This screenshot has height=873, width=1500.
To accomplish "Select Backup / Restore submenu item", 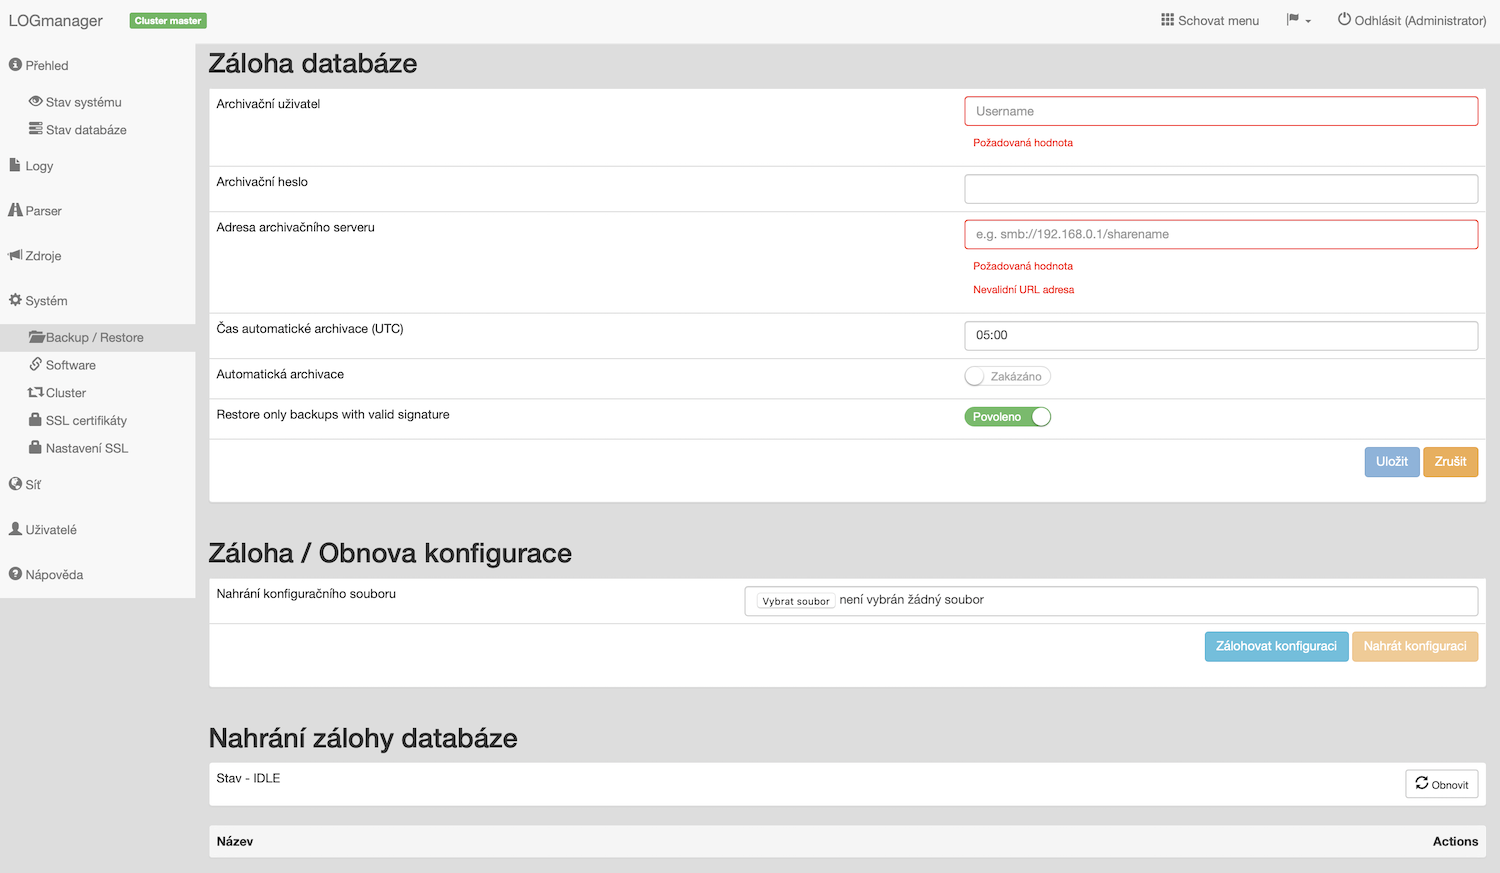I will pyautogui.click(x=97, y=338).
